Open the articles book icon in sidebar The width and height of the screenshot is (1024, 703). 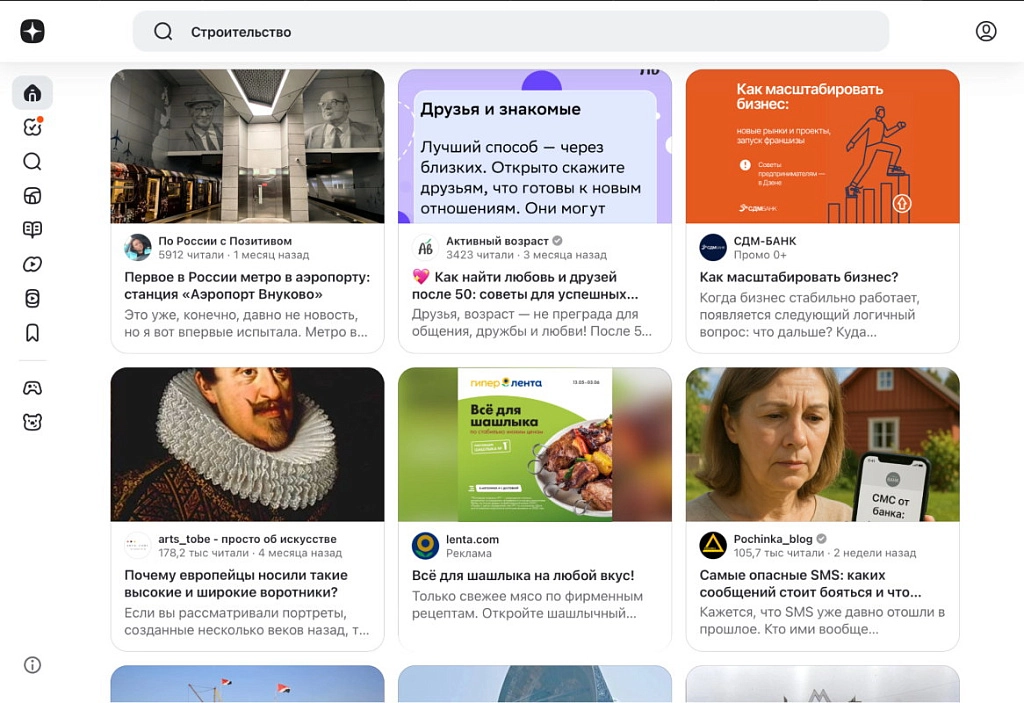(x=32, y=230)
